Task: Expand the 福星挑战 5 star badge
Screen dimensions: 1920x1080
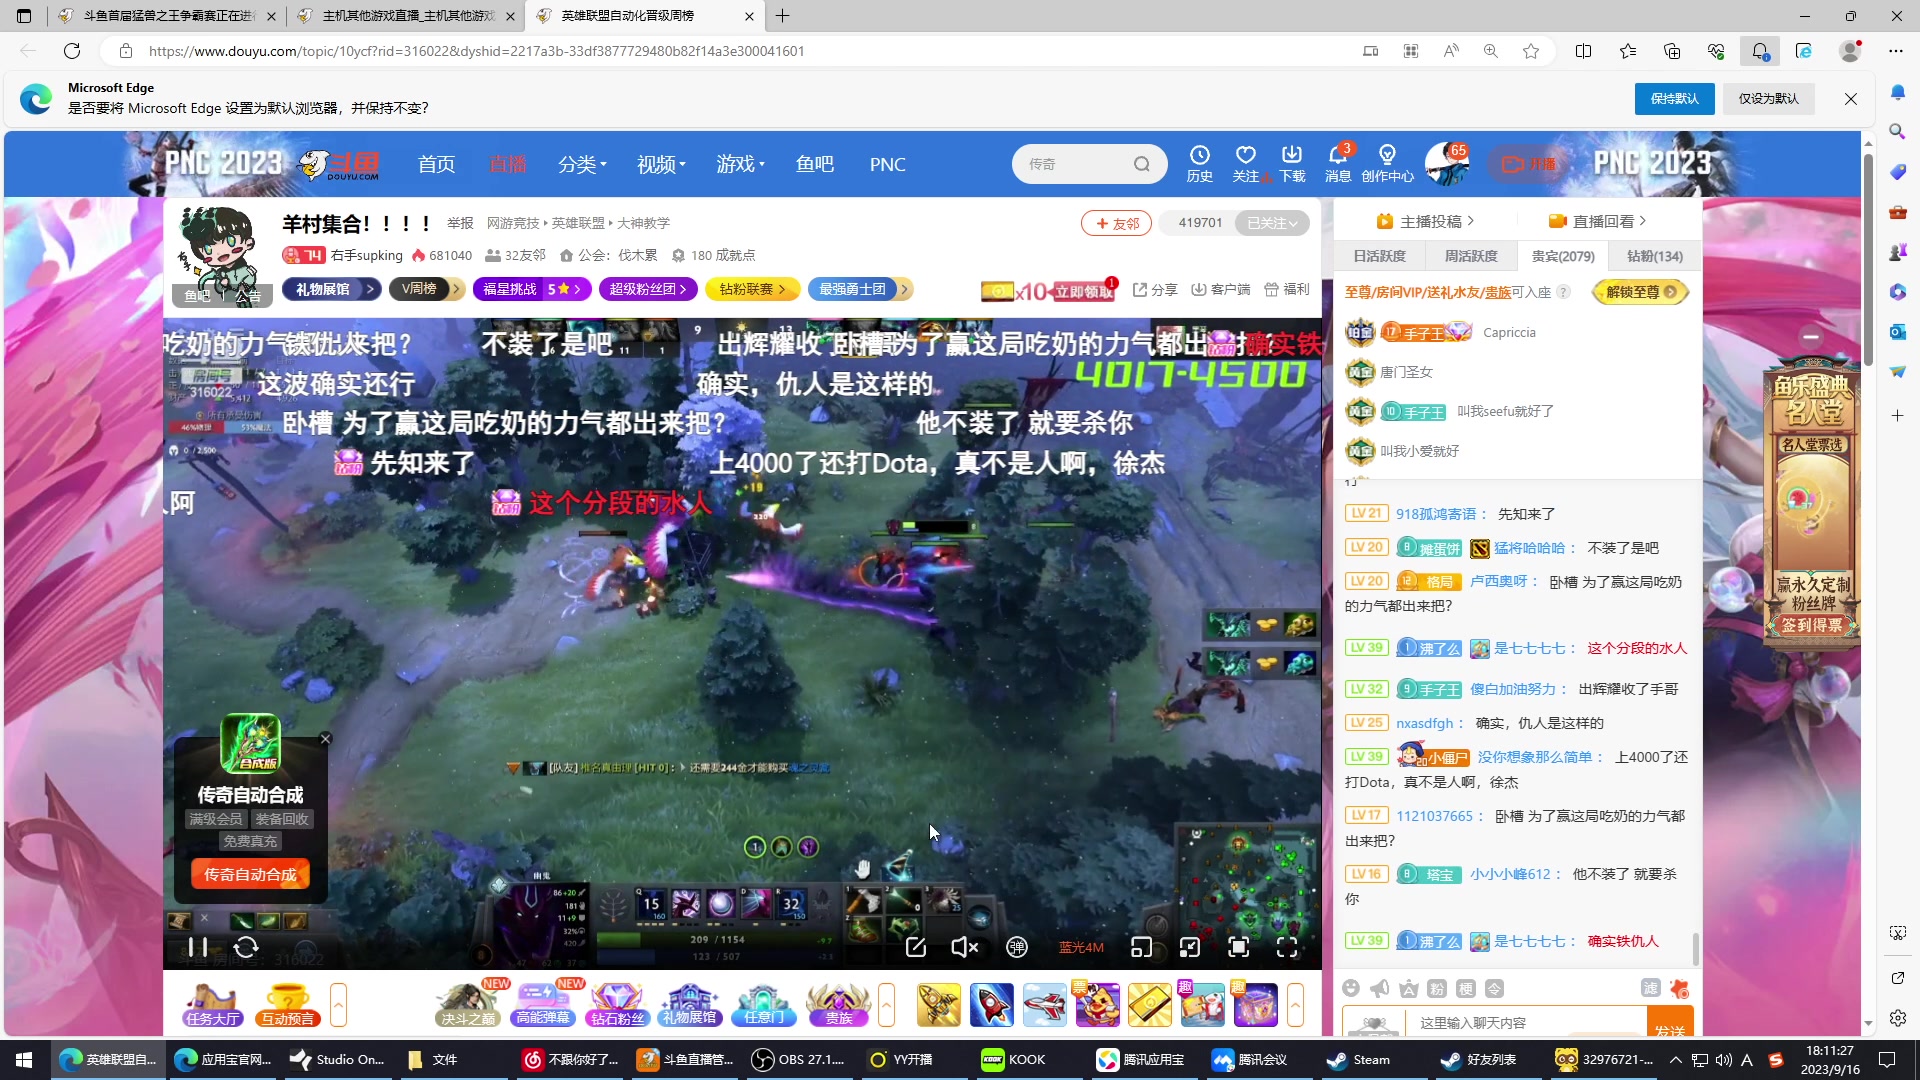Action: [531, 289]
